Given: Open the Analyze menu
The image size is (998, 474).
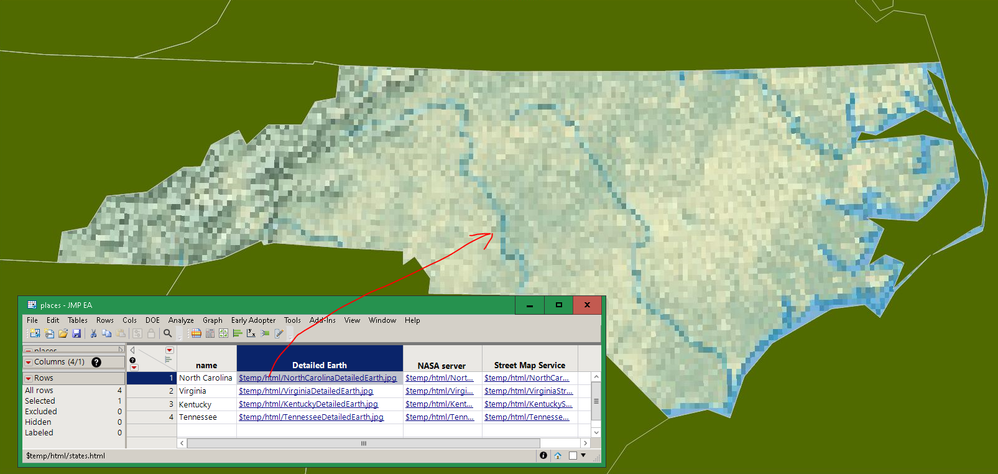Looking at the screenshot, I should (x=181, y=320).
